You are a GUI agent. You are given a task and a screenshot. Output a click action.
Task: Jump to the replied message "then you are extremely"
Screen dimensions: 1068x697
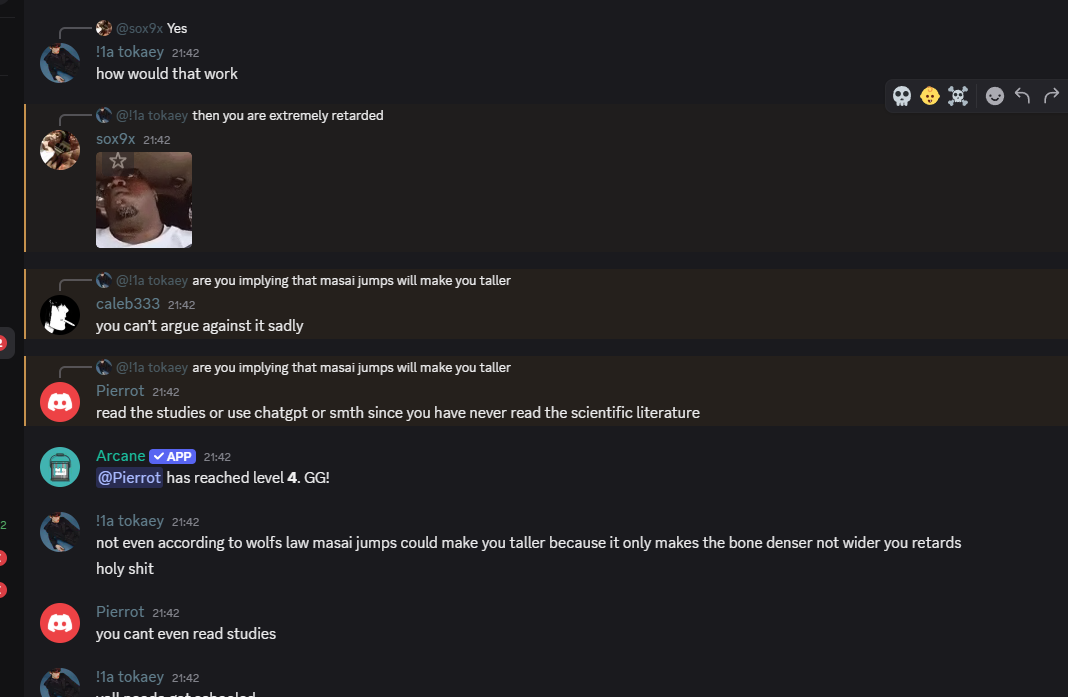pyautogui.click(x=287, y=116)
